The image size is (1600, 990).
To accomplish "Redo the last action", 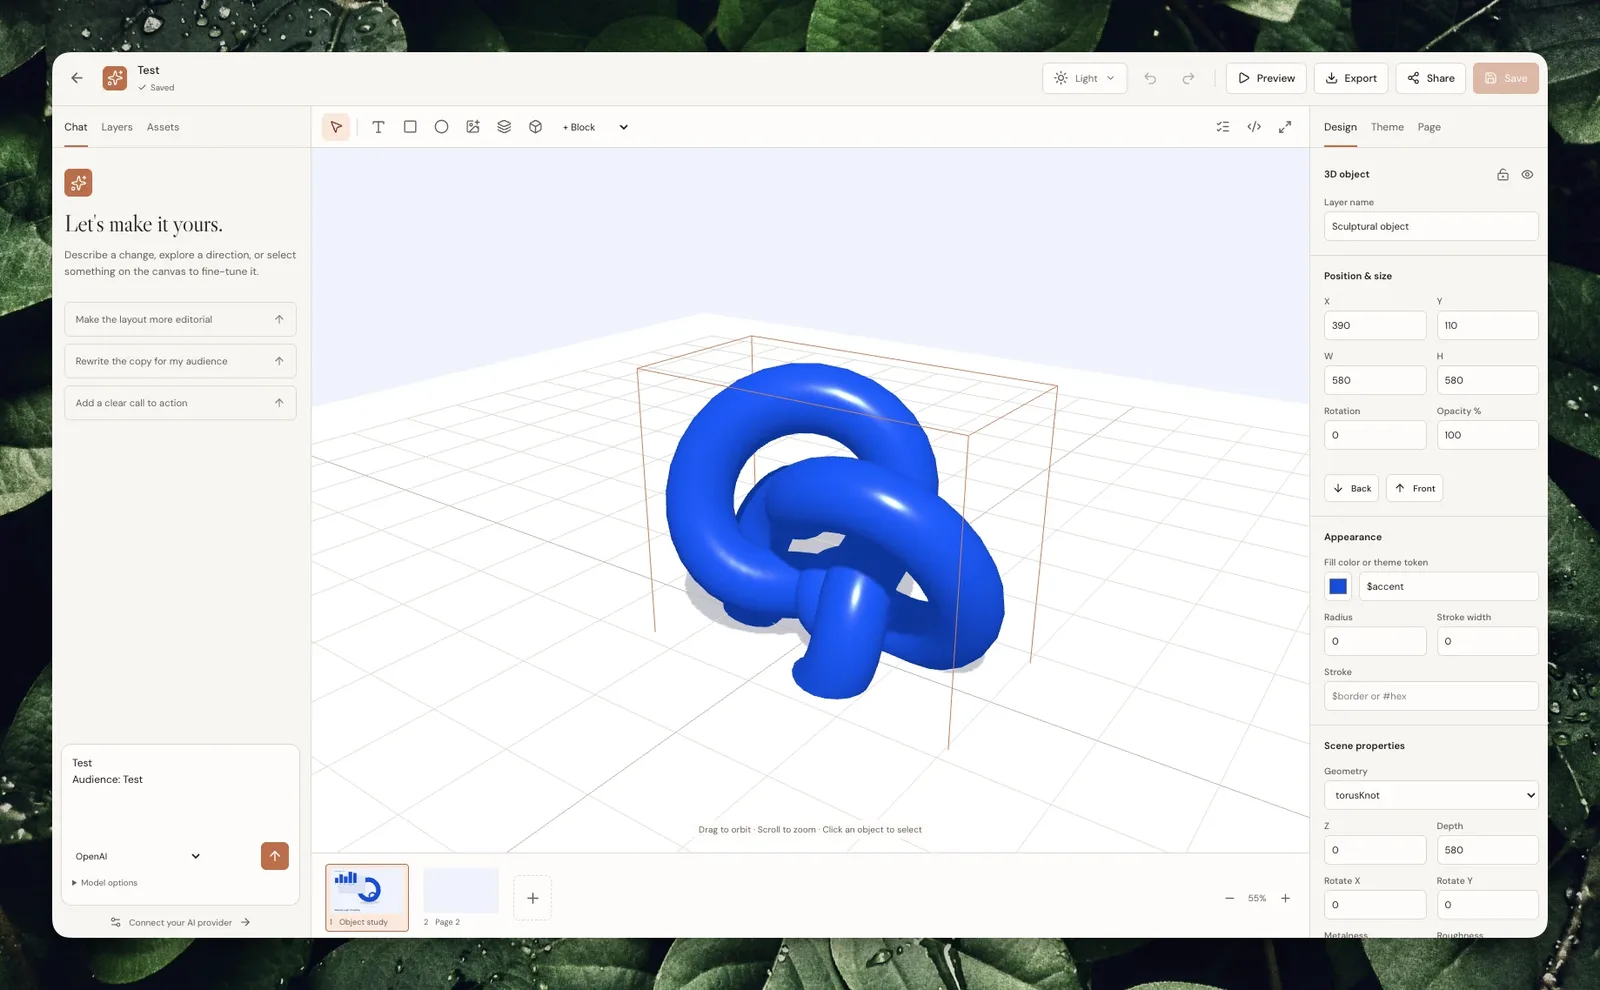I will point(1188,78).
